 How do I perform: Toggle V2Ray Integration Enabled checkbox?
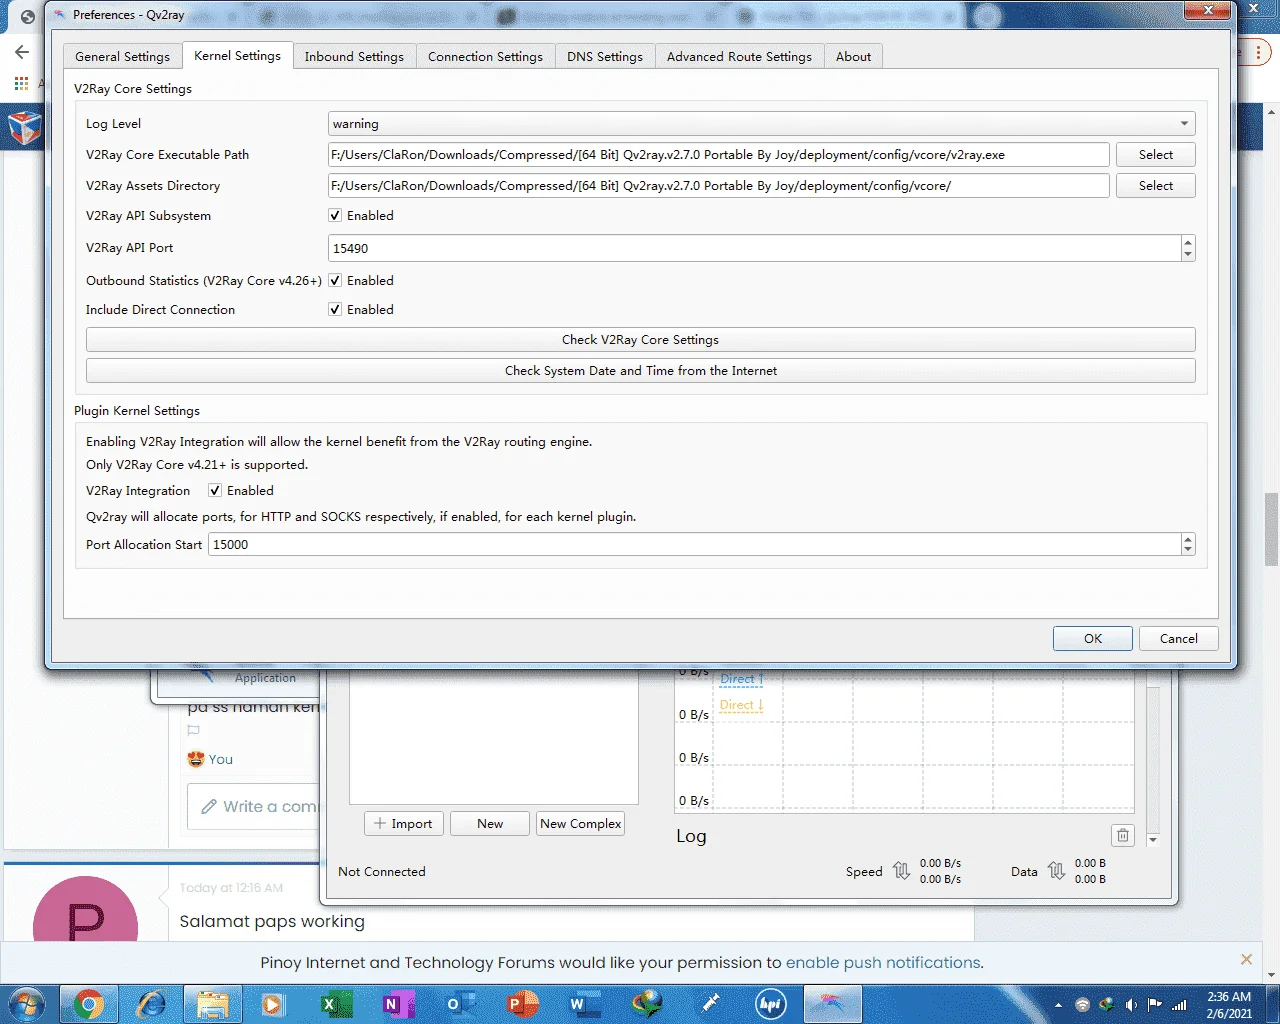point(215,491)
